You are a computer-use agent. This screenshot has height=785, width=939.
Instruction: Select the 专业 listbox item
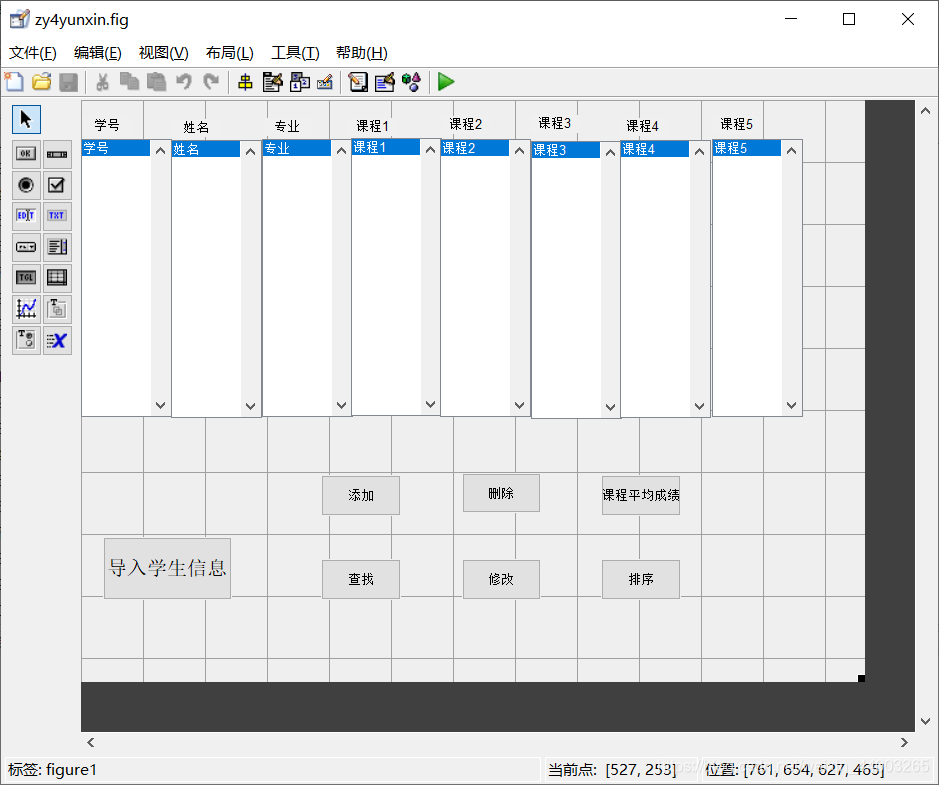coord(296,148)
